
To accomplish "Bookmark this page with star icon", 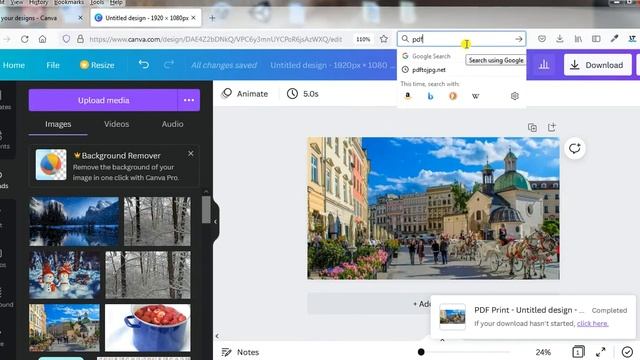I will (384, 39).
